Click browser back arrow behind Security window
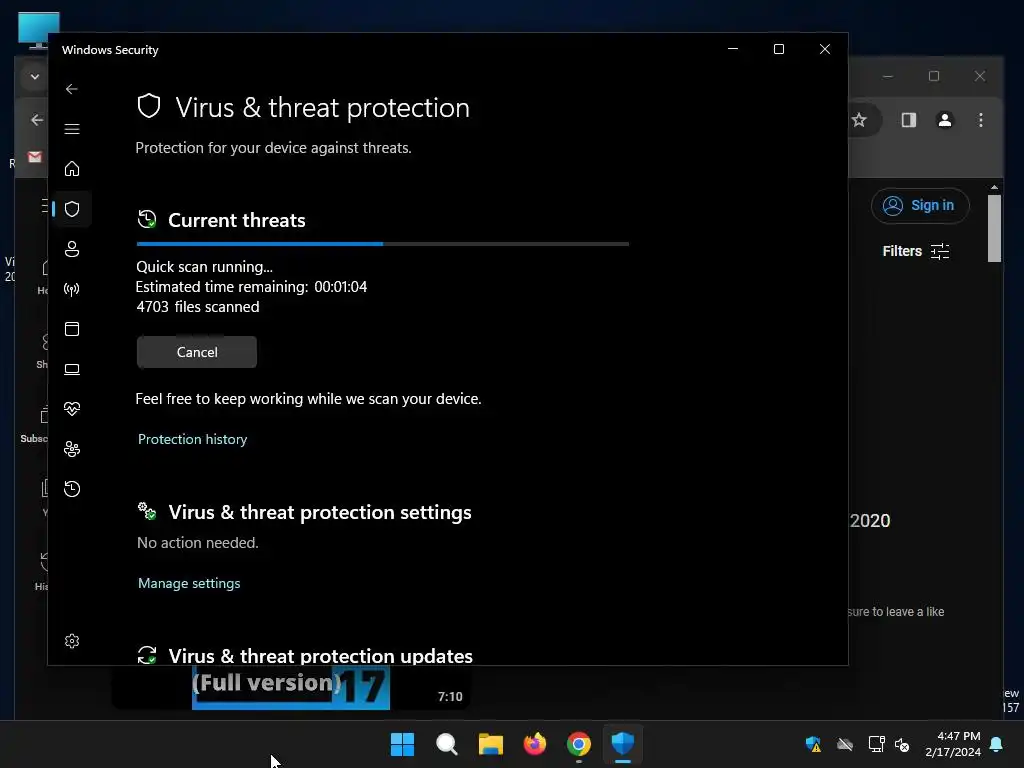Viewport: 1024px width, 768px height. (x=37, y=120)
